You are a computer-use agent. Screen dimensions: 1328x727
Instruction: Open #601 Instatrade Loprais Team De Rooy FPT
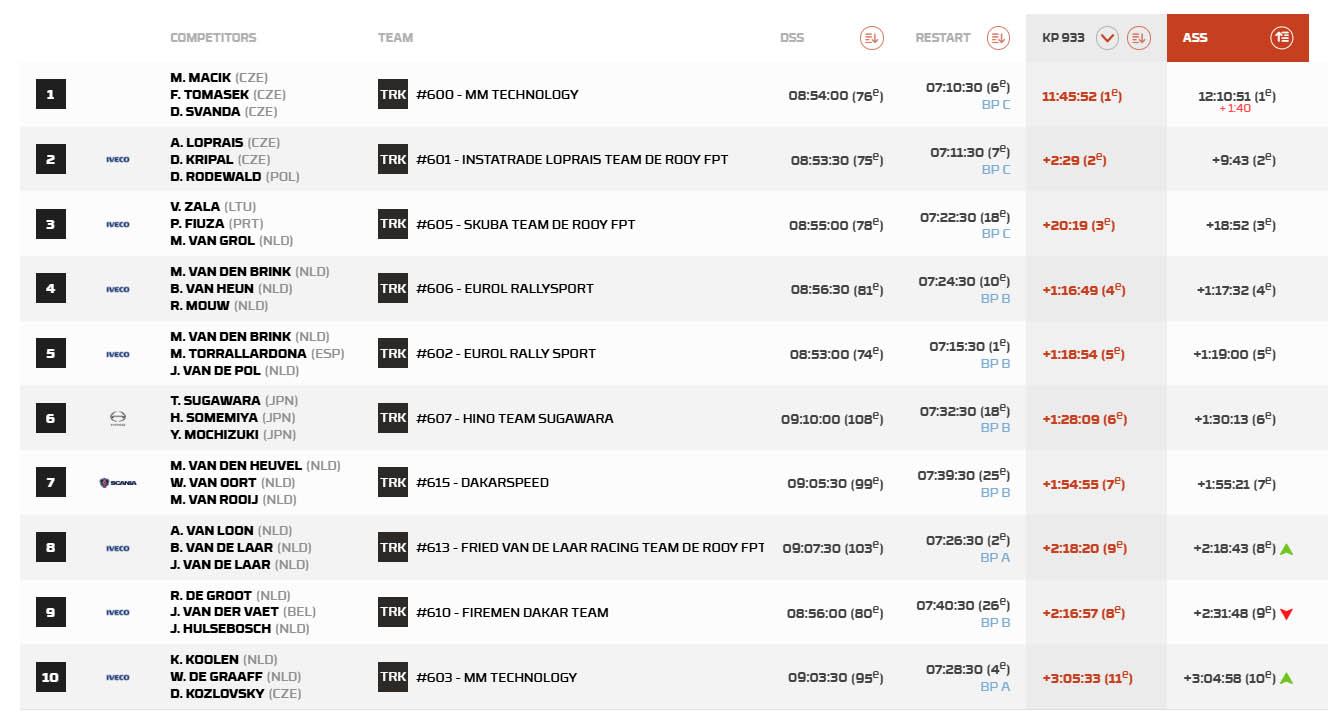point(572,159)
